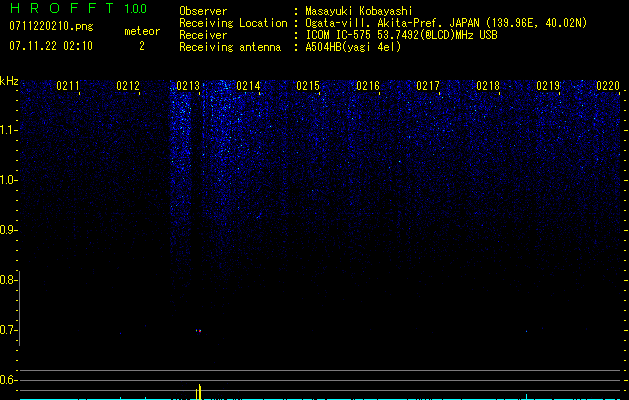This screenshot has height=400, width=629.
Task: Click the faint blue echo dot near 0219 at 0.7 kHz
Action: [526, 331]
